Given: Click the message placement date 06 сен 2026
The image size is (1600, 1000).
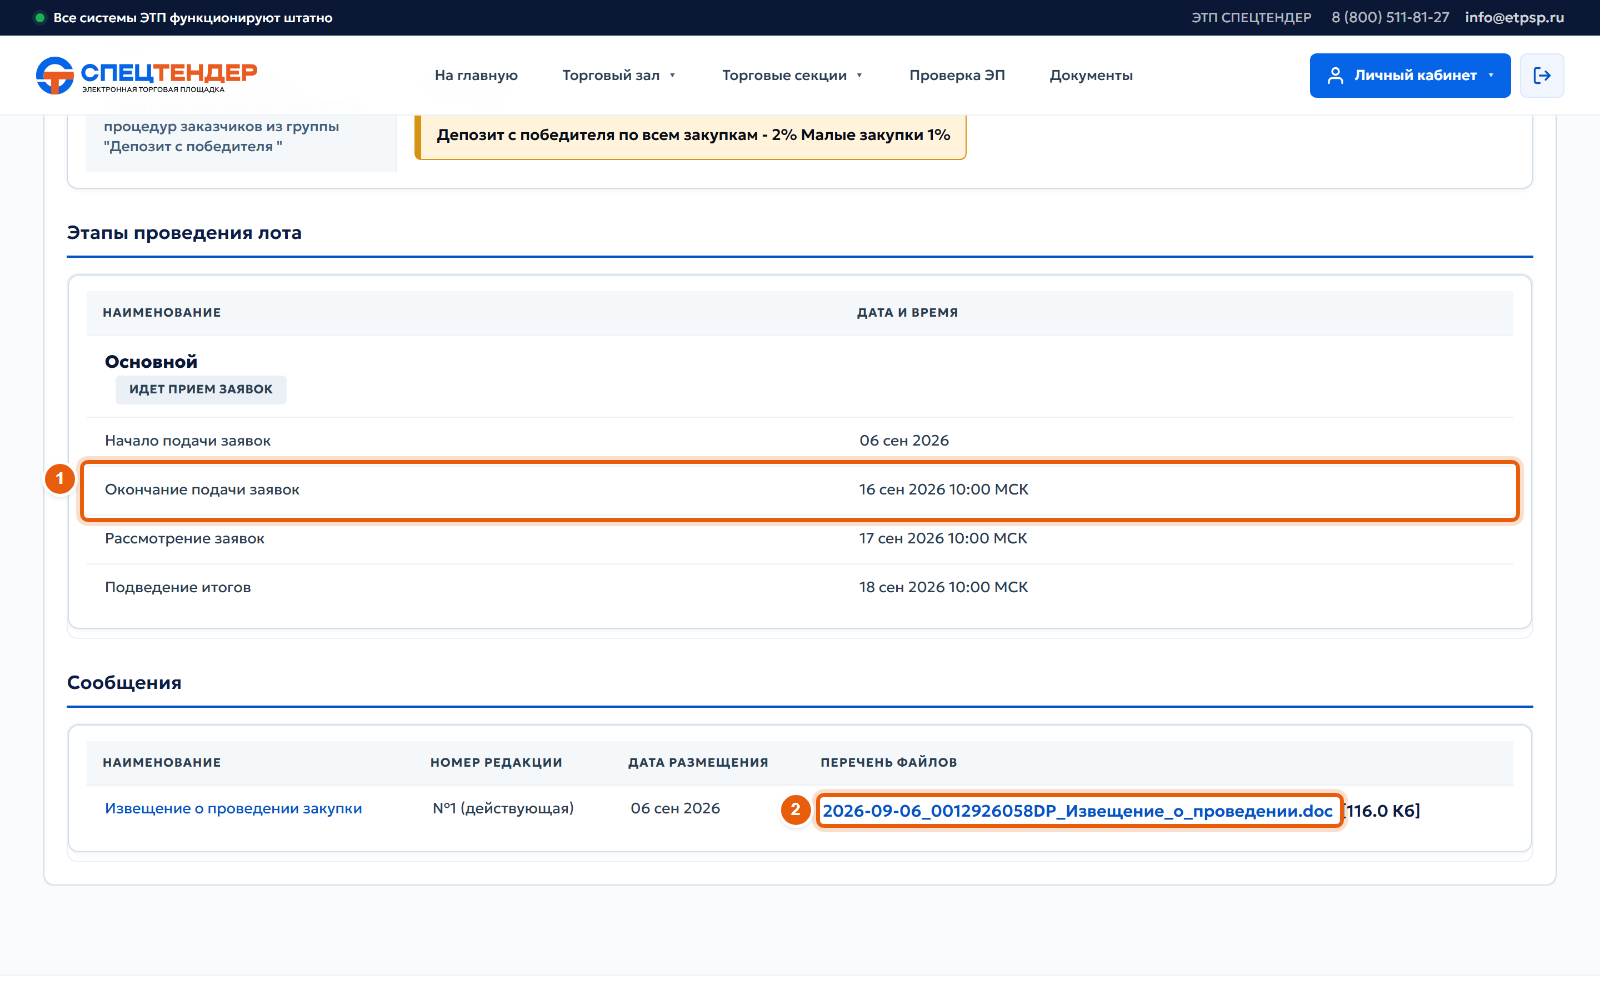Looking at the screenshot, I should click(x=675, y=809).
